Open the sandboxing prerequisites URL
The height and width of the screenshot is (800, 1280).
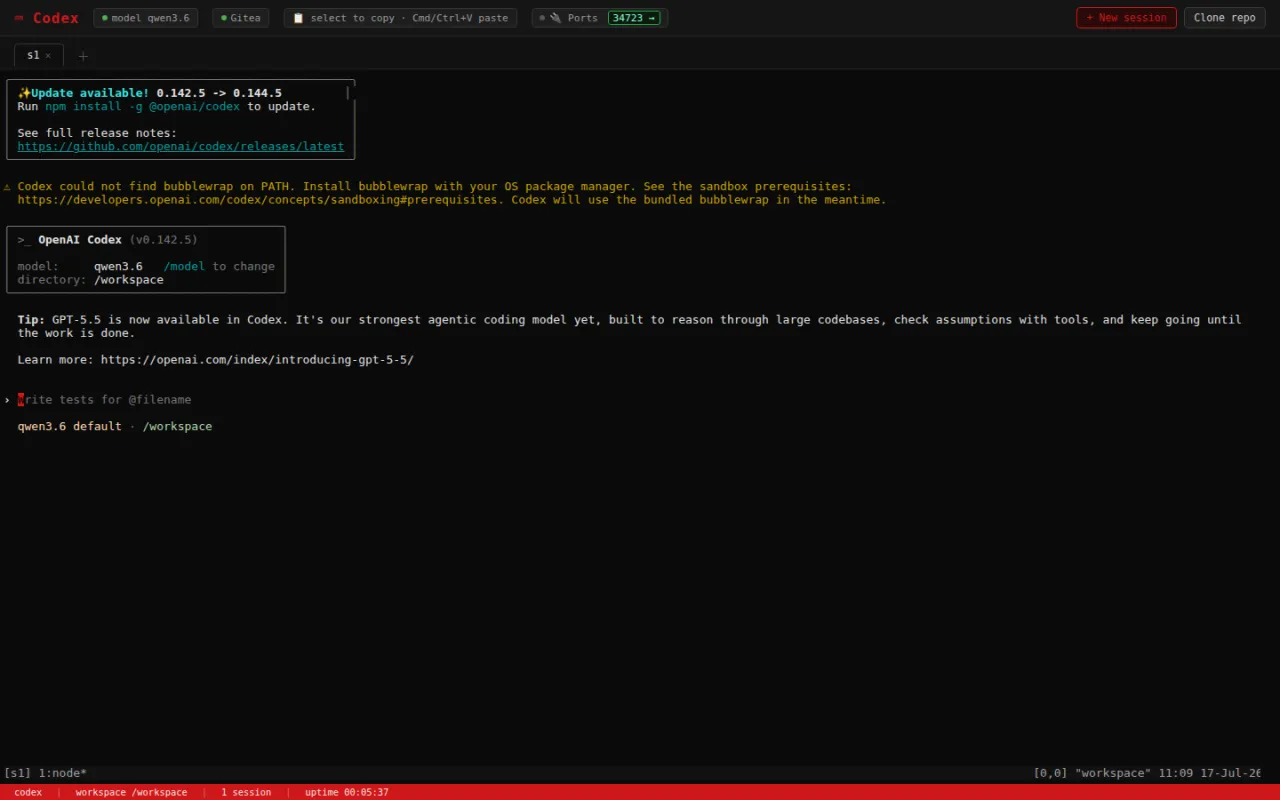(x=257, y=200)
